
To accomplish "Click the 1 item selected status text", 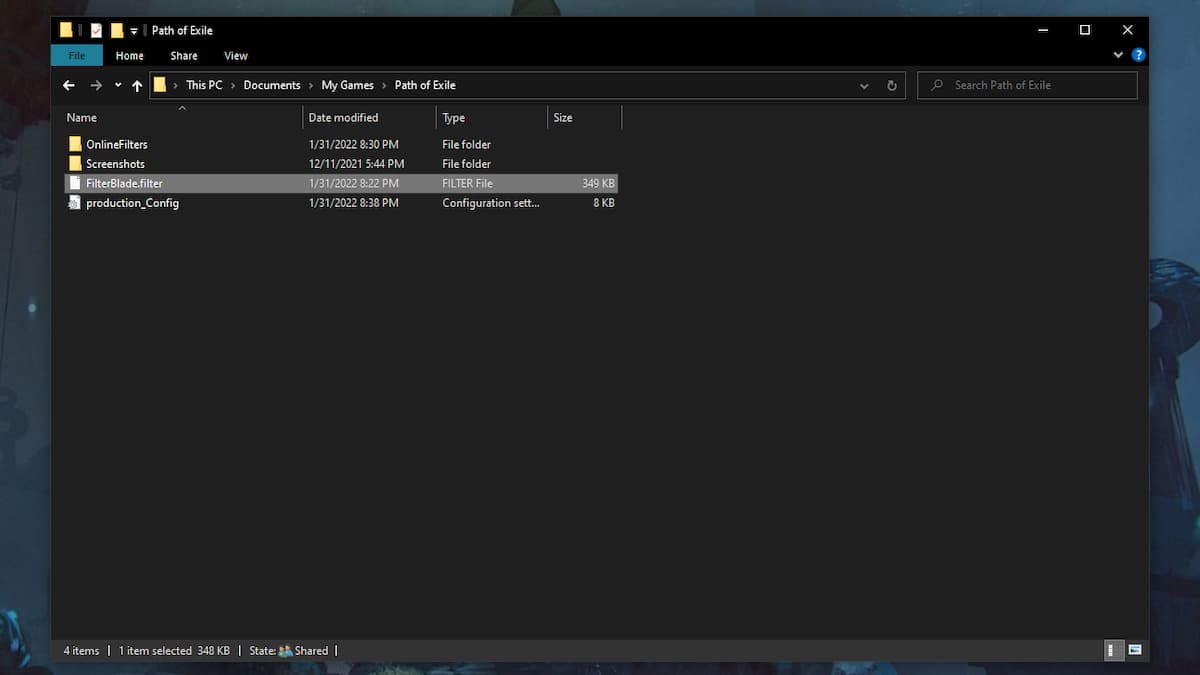I will click(155, 651).
